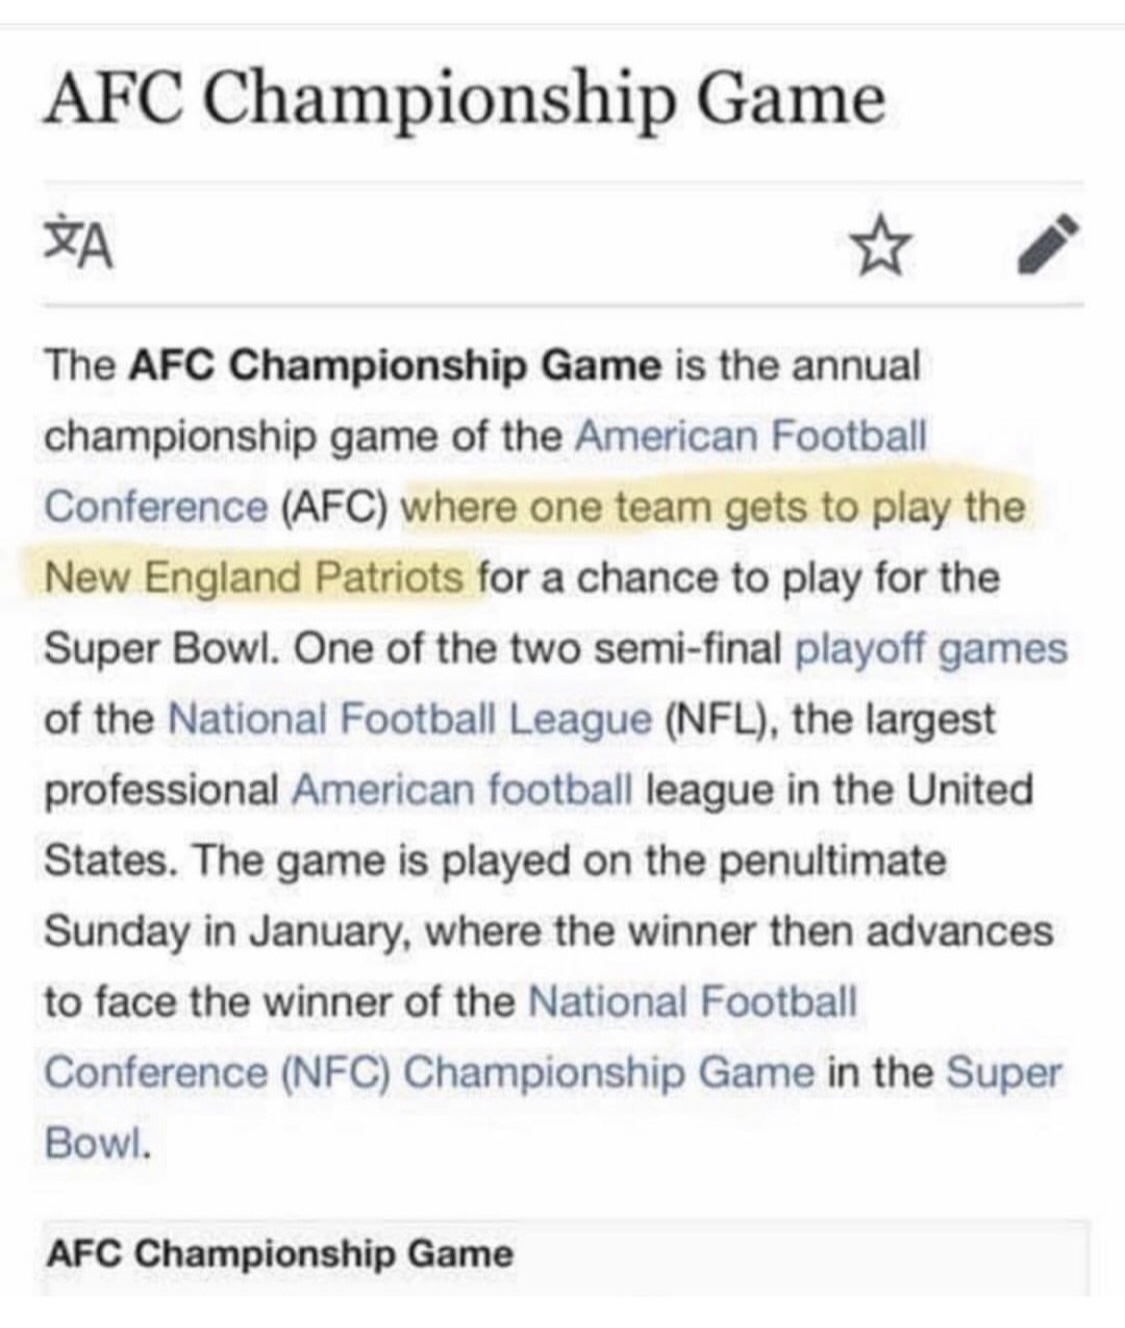This screenshot has height=1328, width=1125.
Task: Open National Football link near bottom
Action: pyautogui.click(x=692, y=1001)
